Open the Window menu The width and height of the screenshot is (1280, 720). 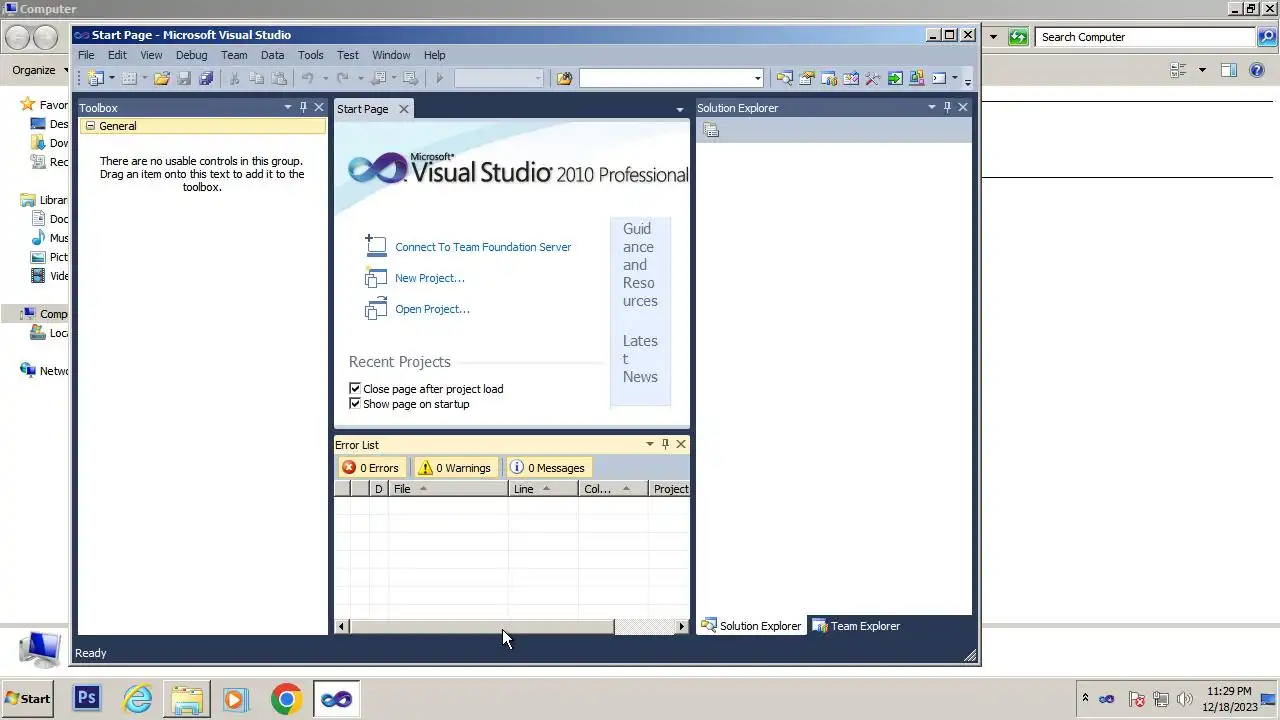coord(391,55)
